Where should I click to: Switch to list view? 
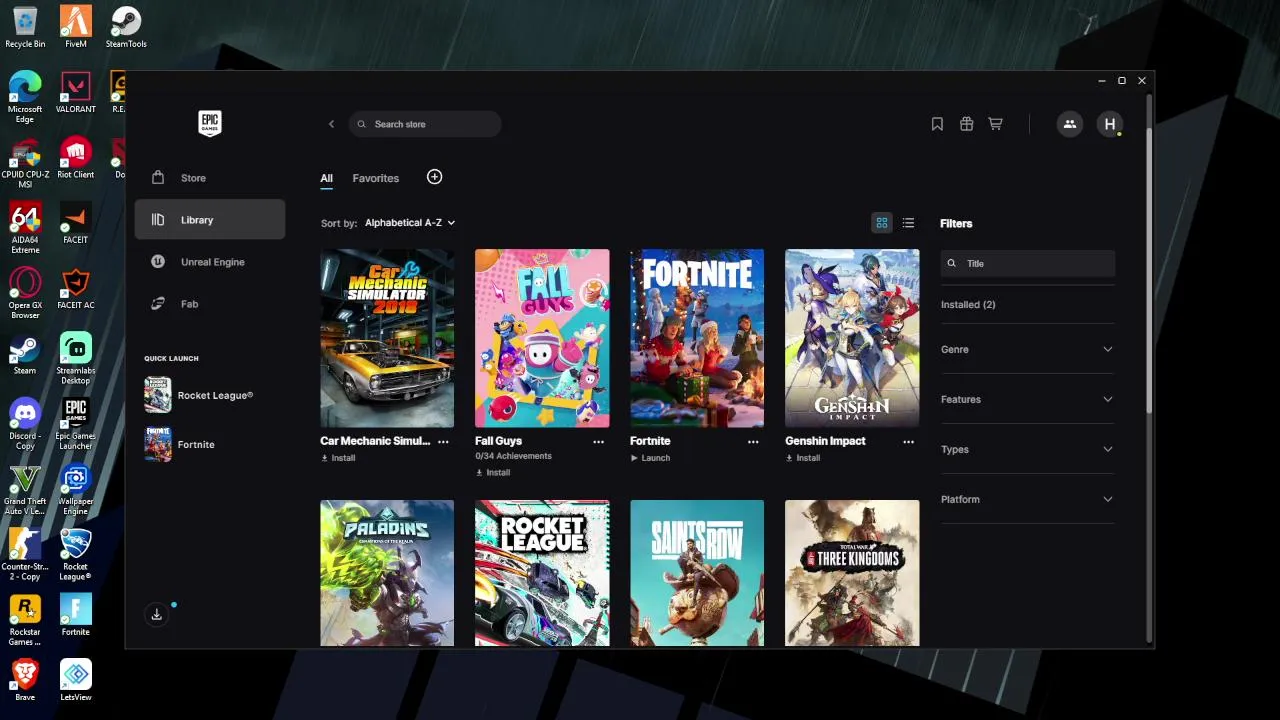pos(908,223)
